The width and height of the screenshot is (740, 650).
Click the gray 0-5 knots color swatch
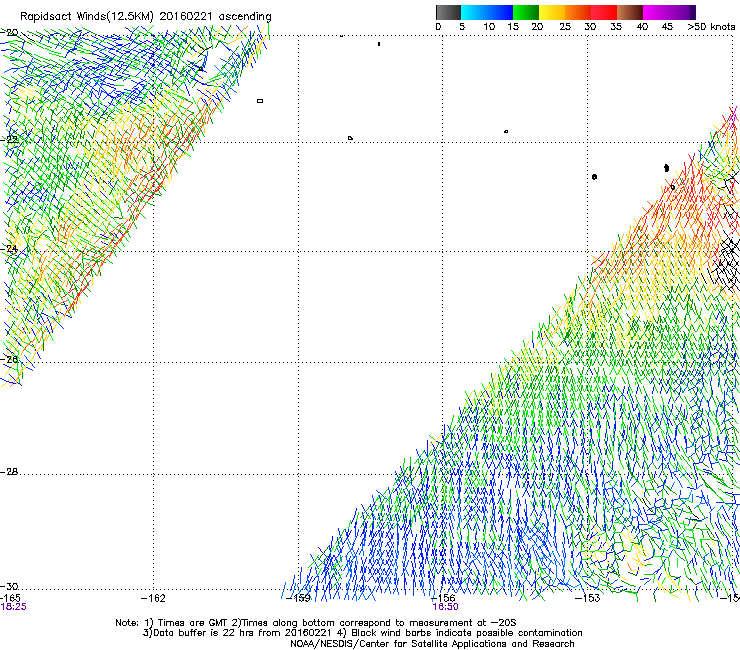(448, 12)
